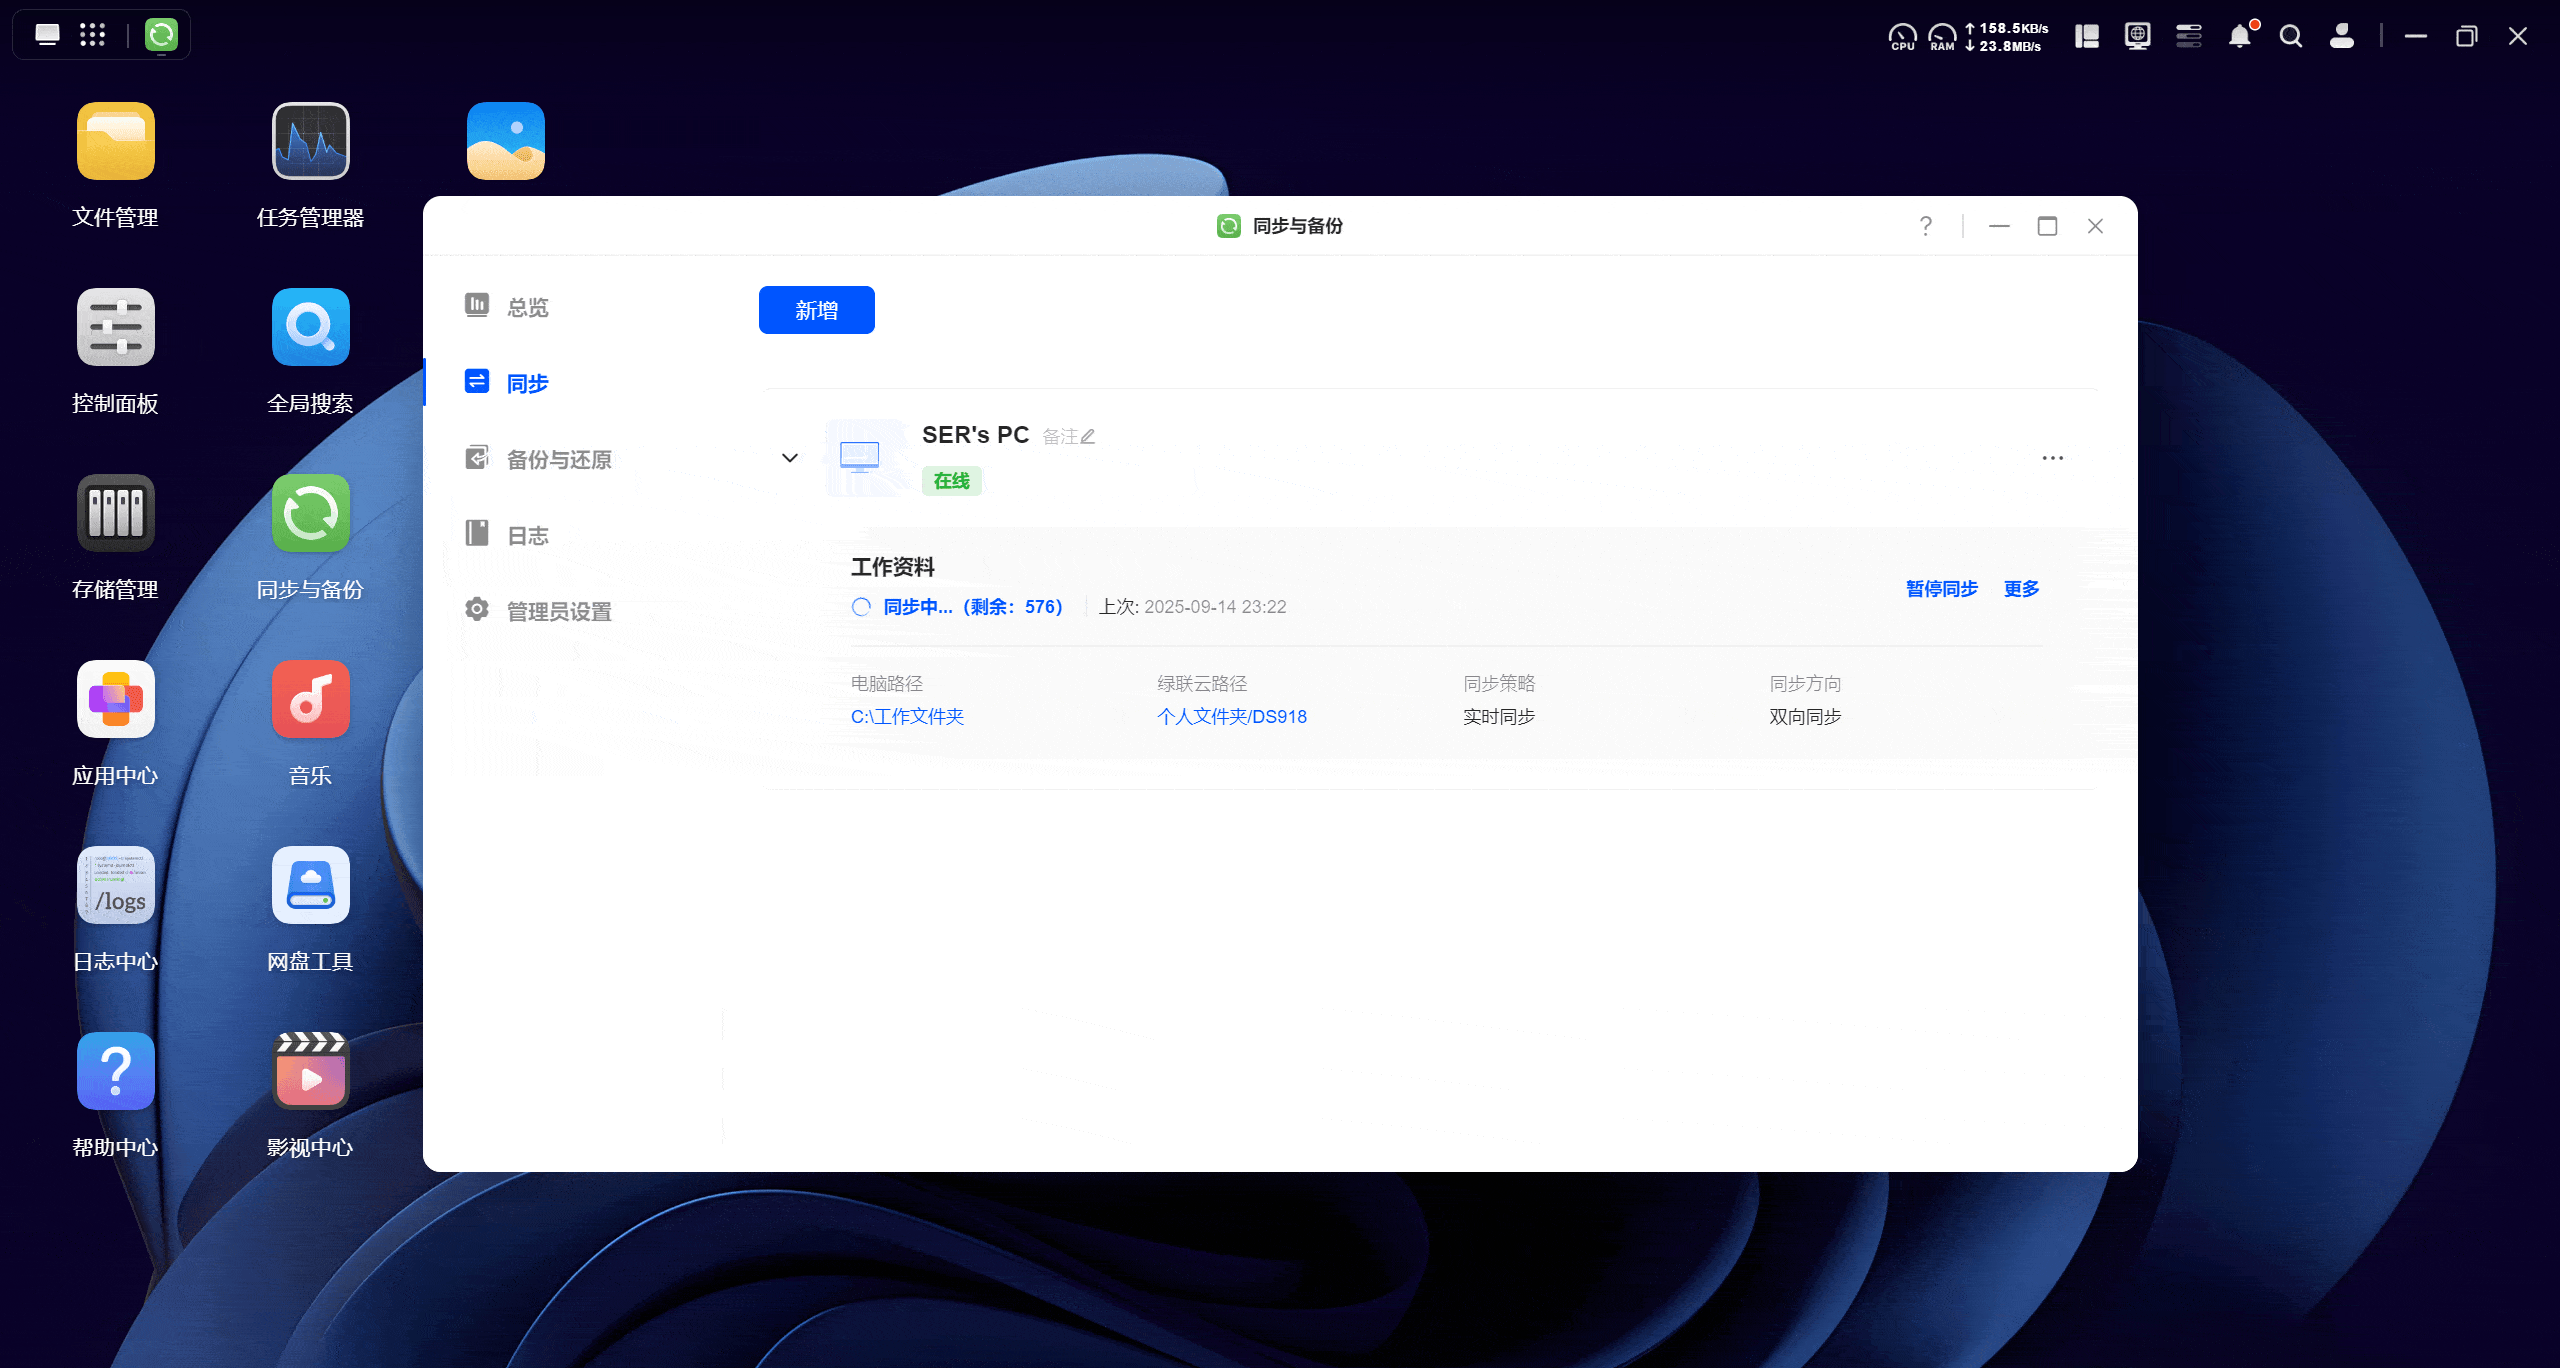Open the 文件管理 desktop icon

click(x=115, y=141)
